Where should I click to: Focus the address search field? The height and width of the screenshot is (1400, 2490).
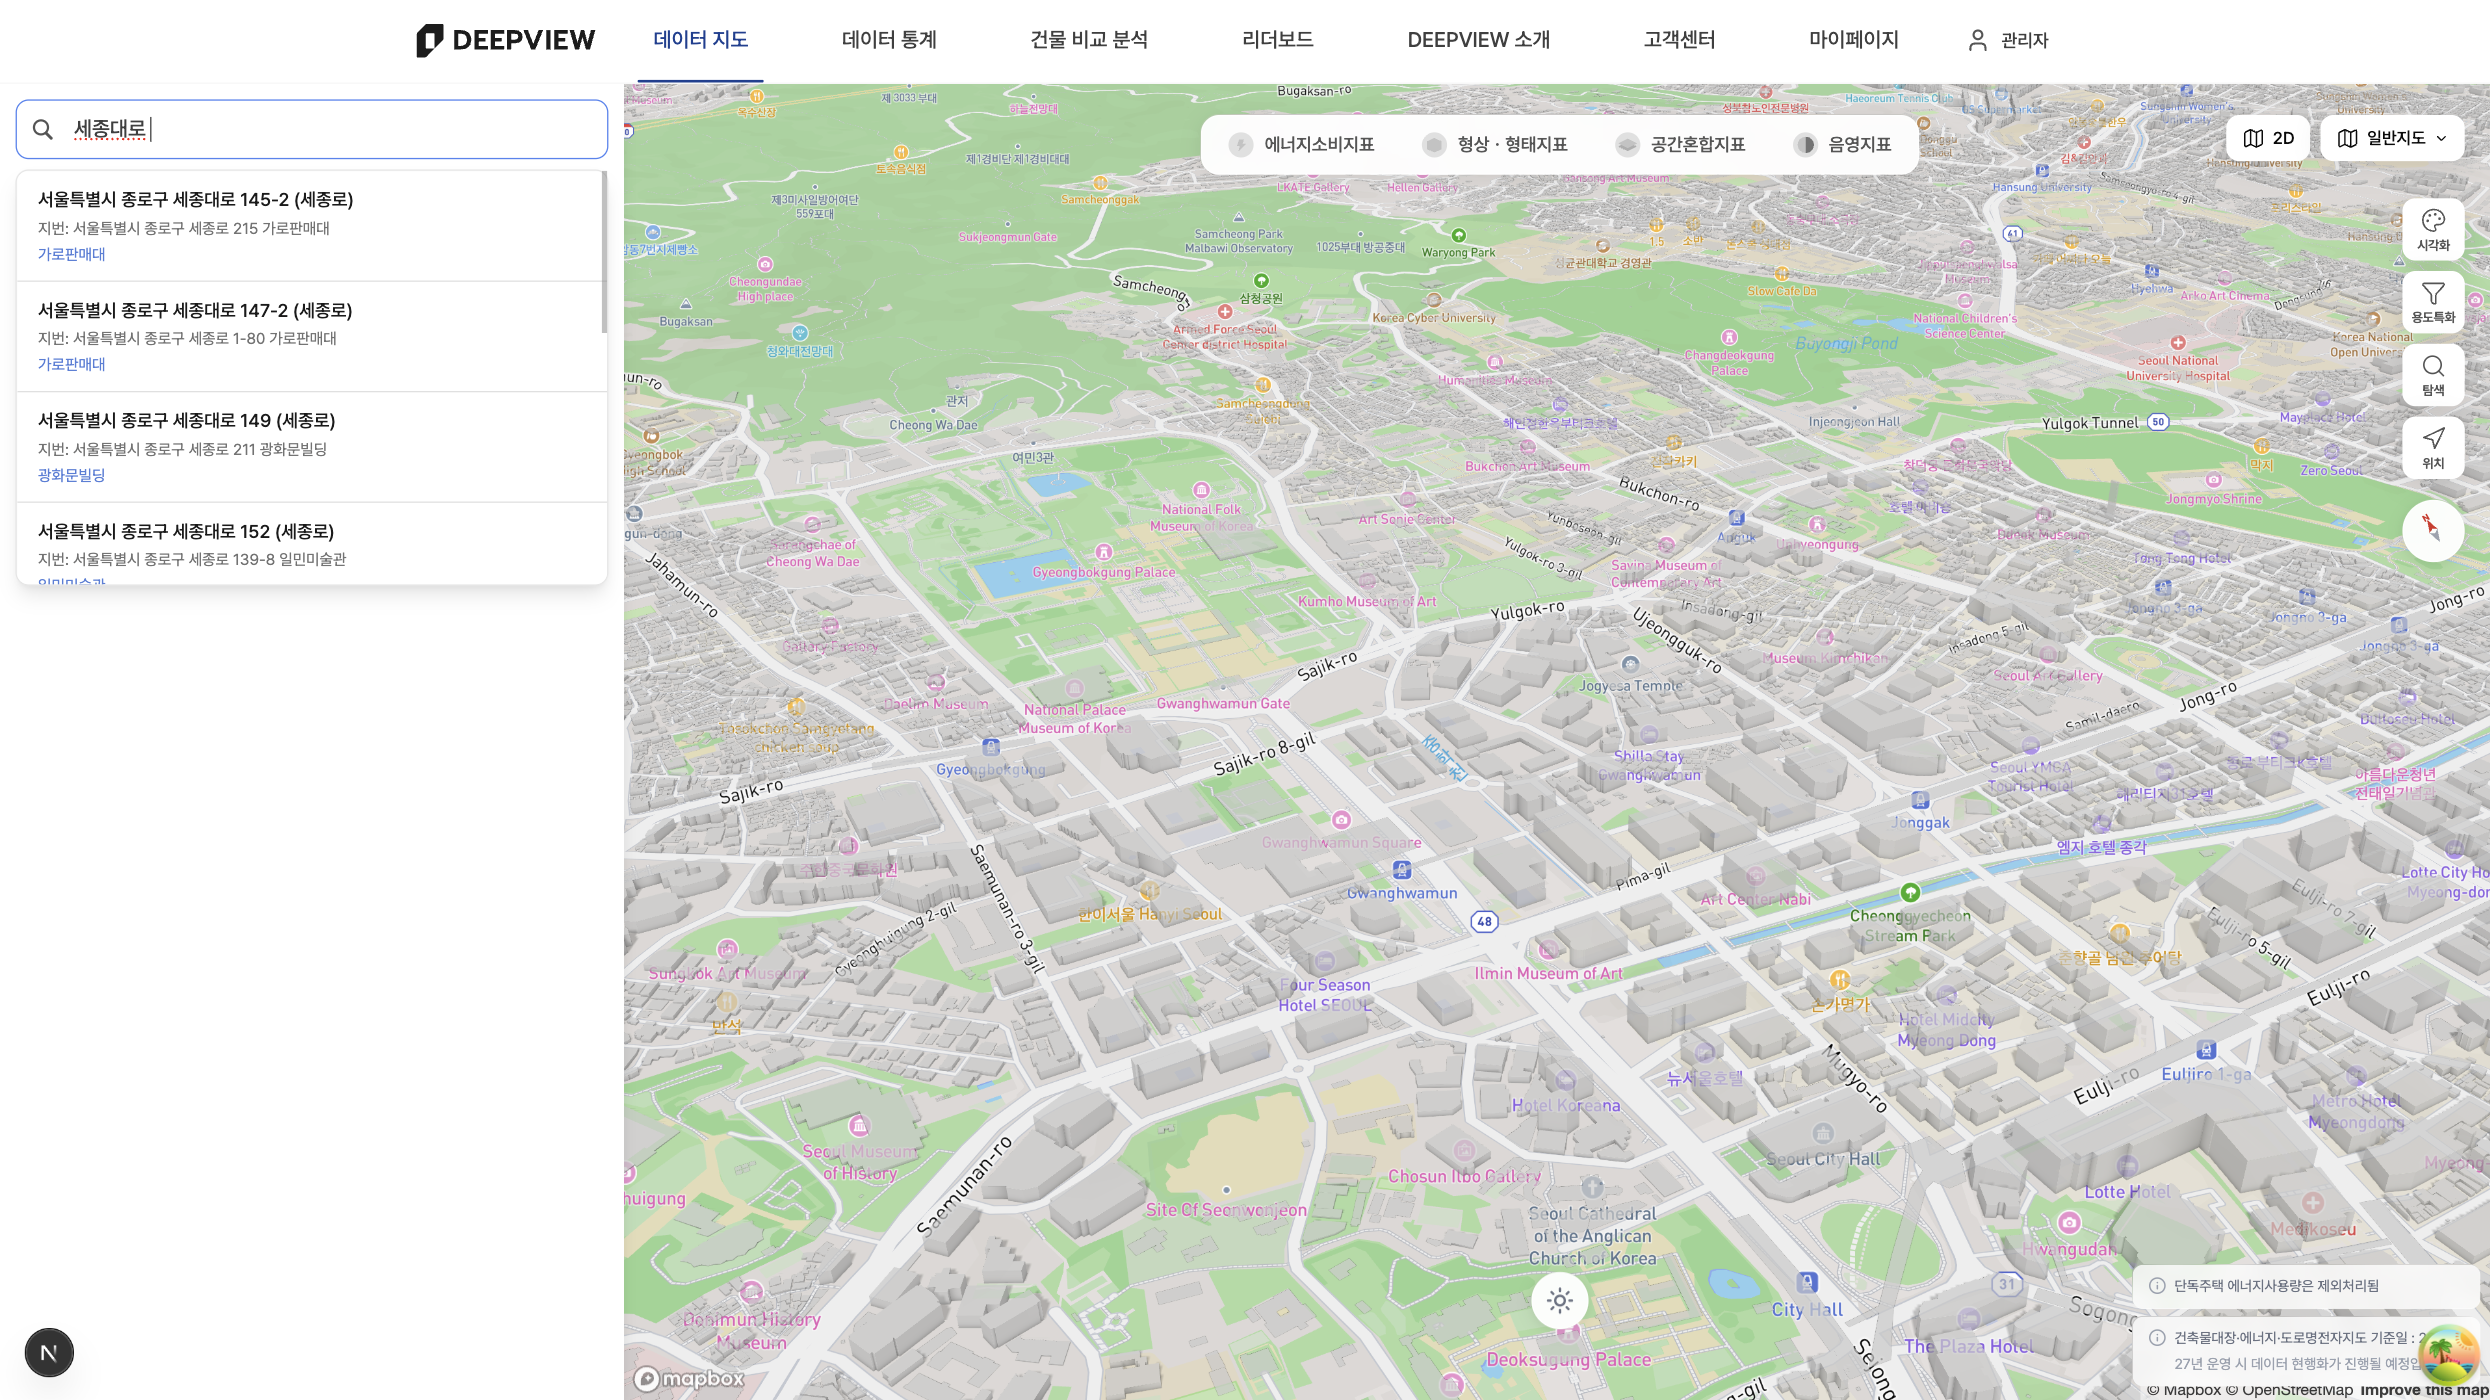(x=312, y=129)
